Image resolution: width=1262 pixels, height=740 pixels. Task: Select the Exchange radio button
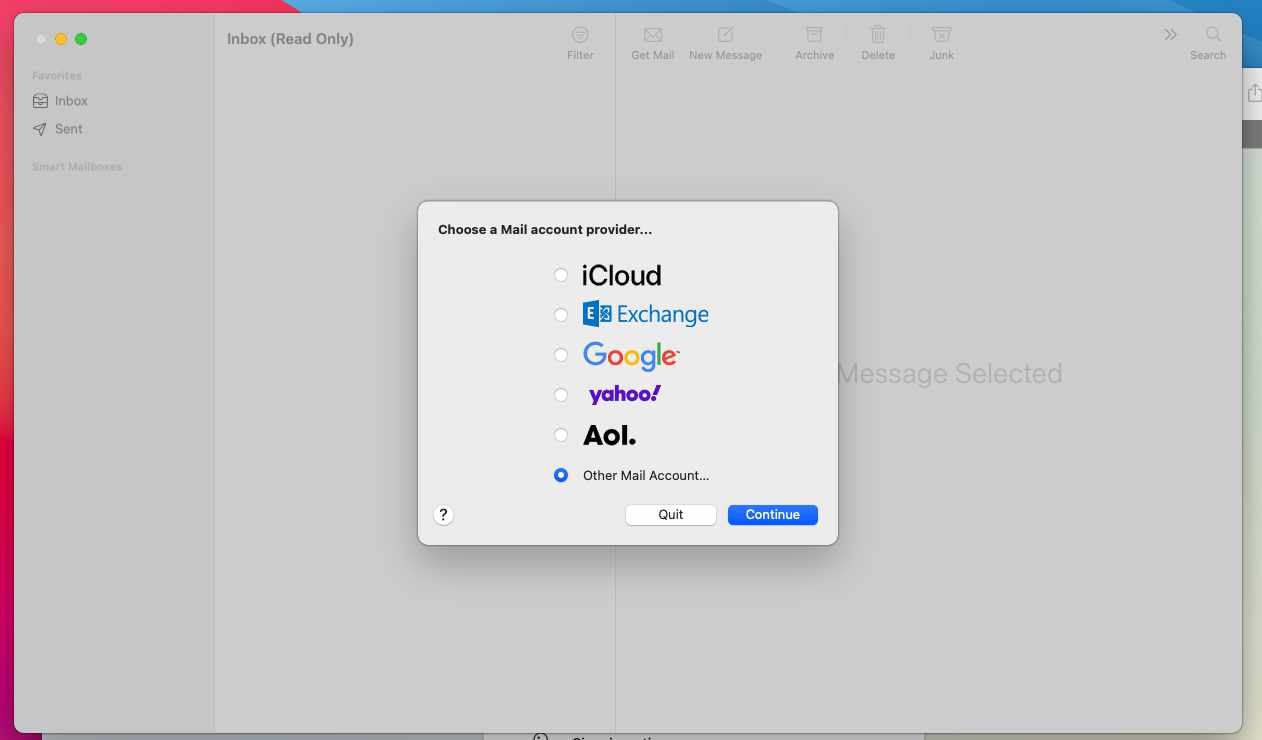[x=561, y=315]
